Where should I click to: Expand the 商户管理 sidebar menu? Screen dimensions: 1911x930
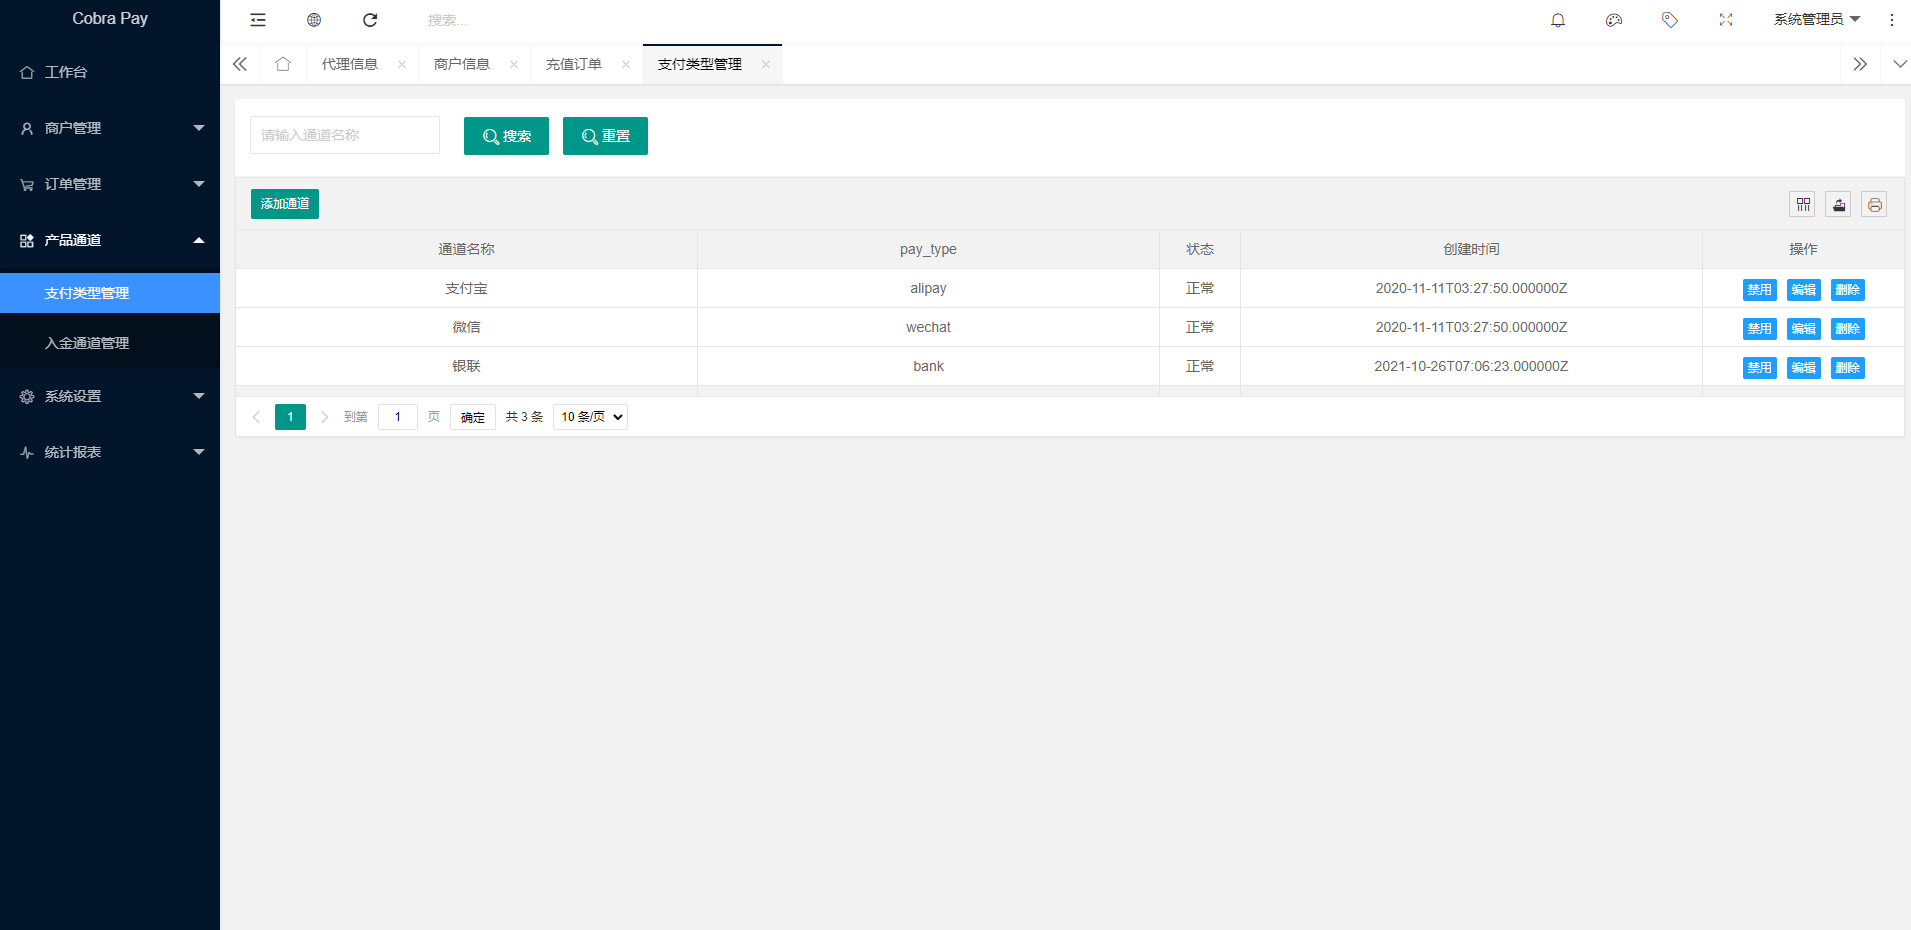[x=110, y=128]
